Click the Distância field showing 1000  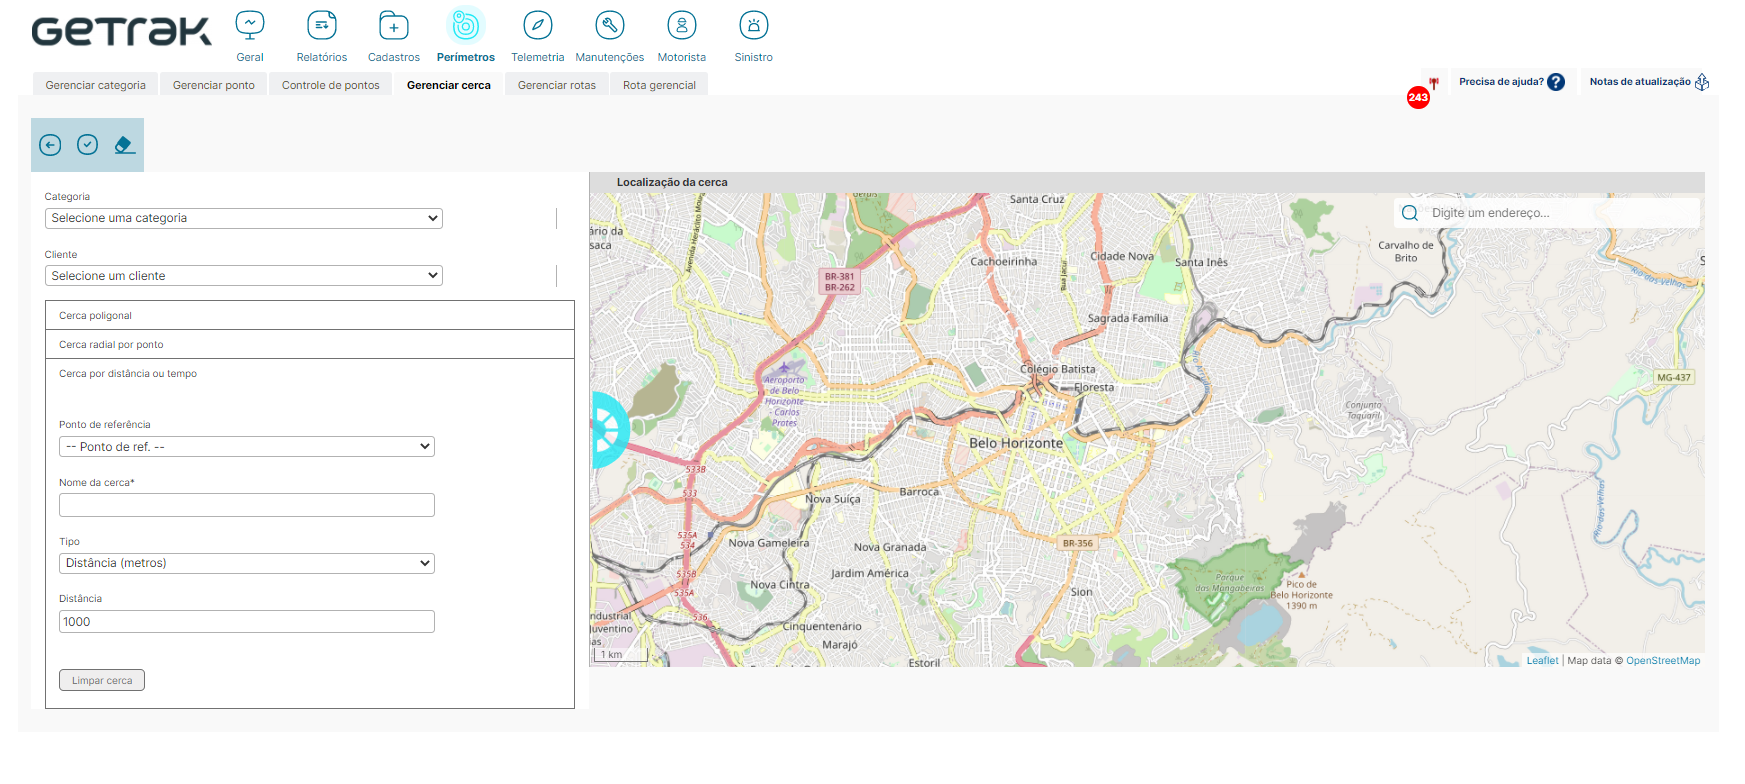click(247, 622)
